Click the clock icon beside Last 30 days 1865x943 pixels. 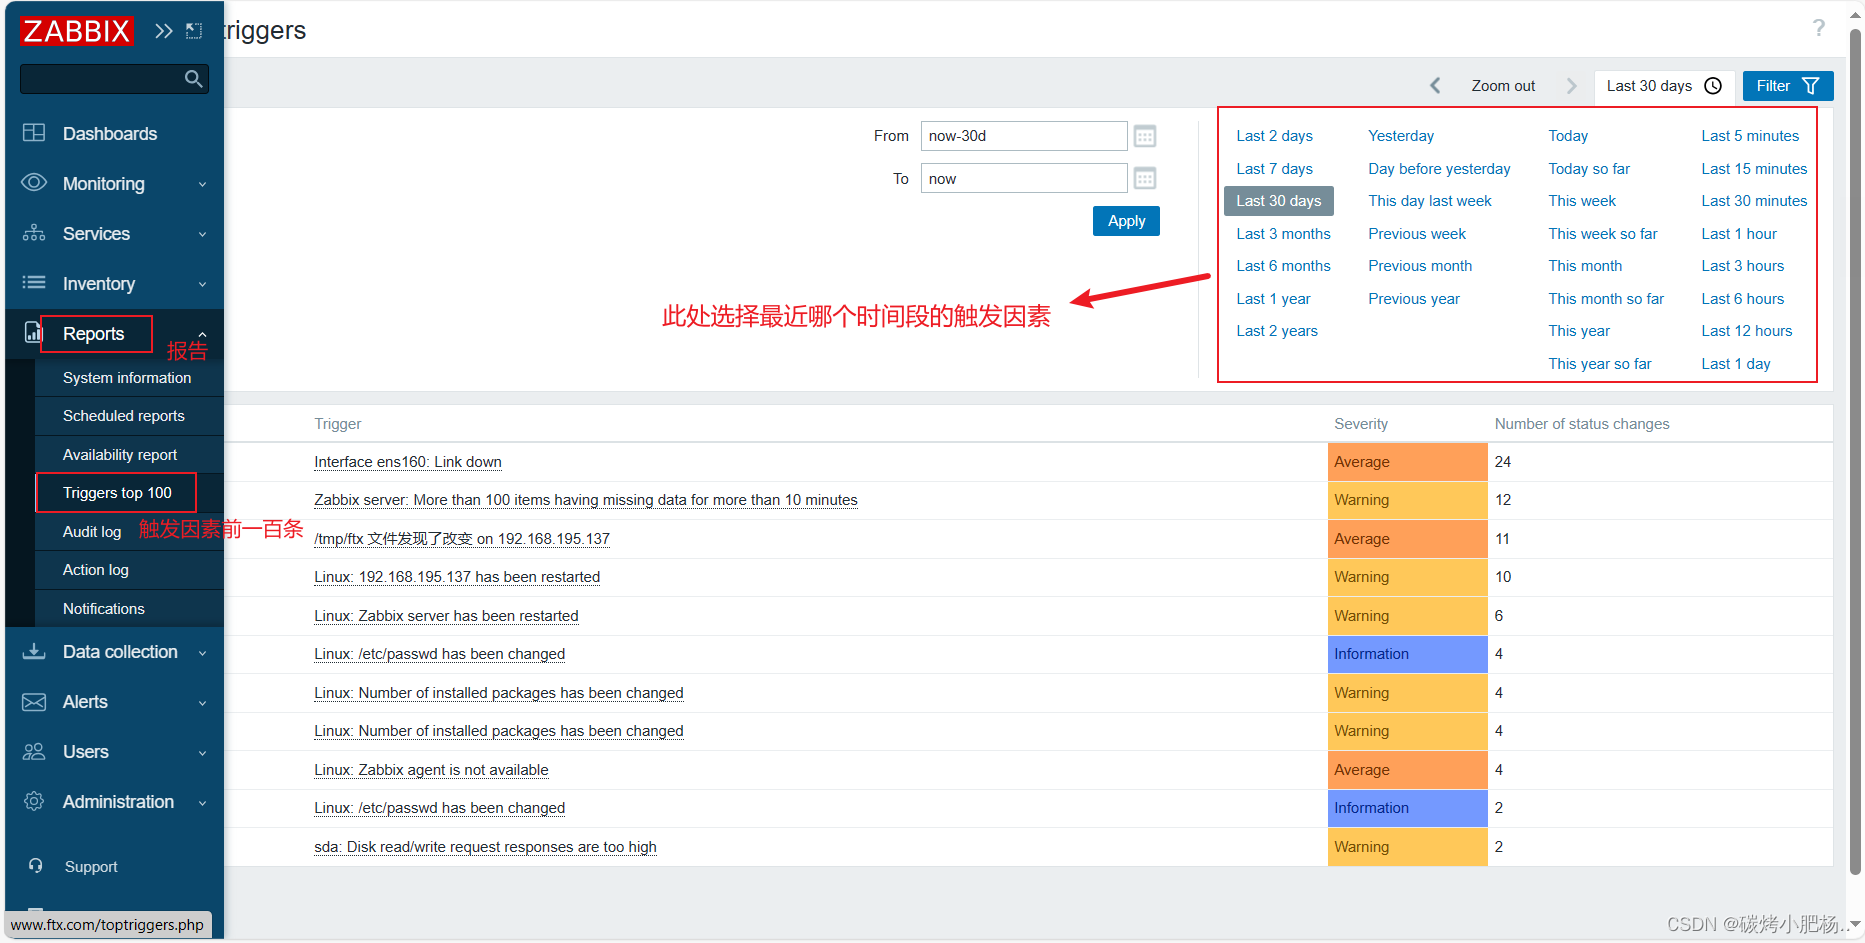(1713, 86)
